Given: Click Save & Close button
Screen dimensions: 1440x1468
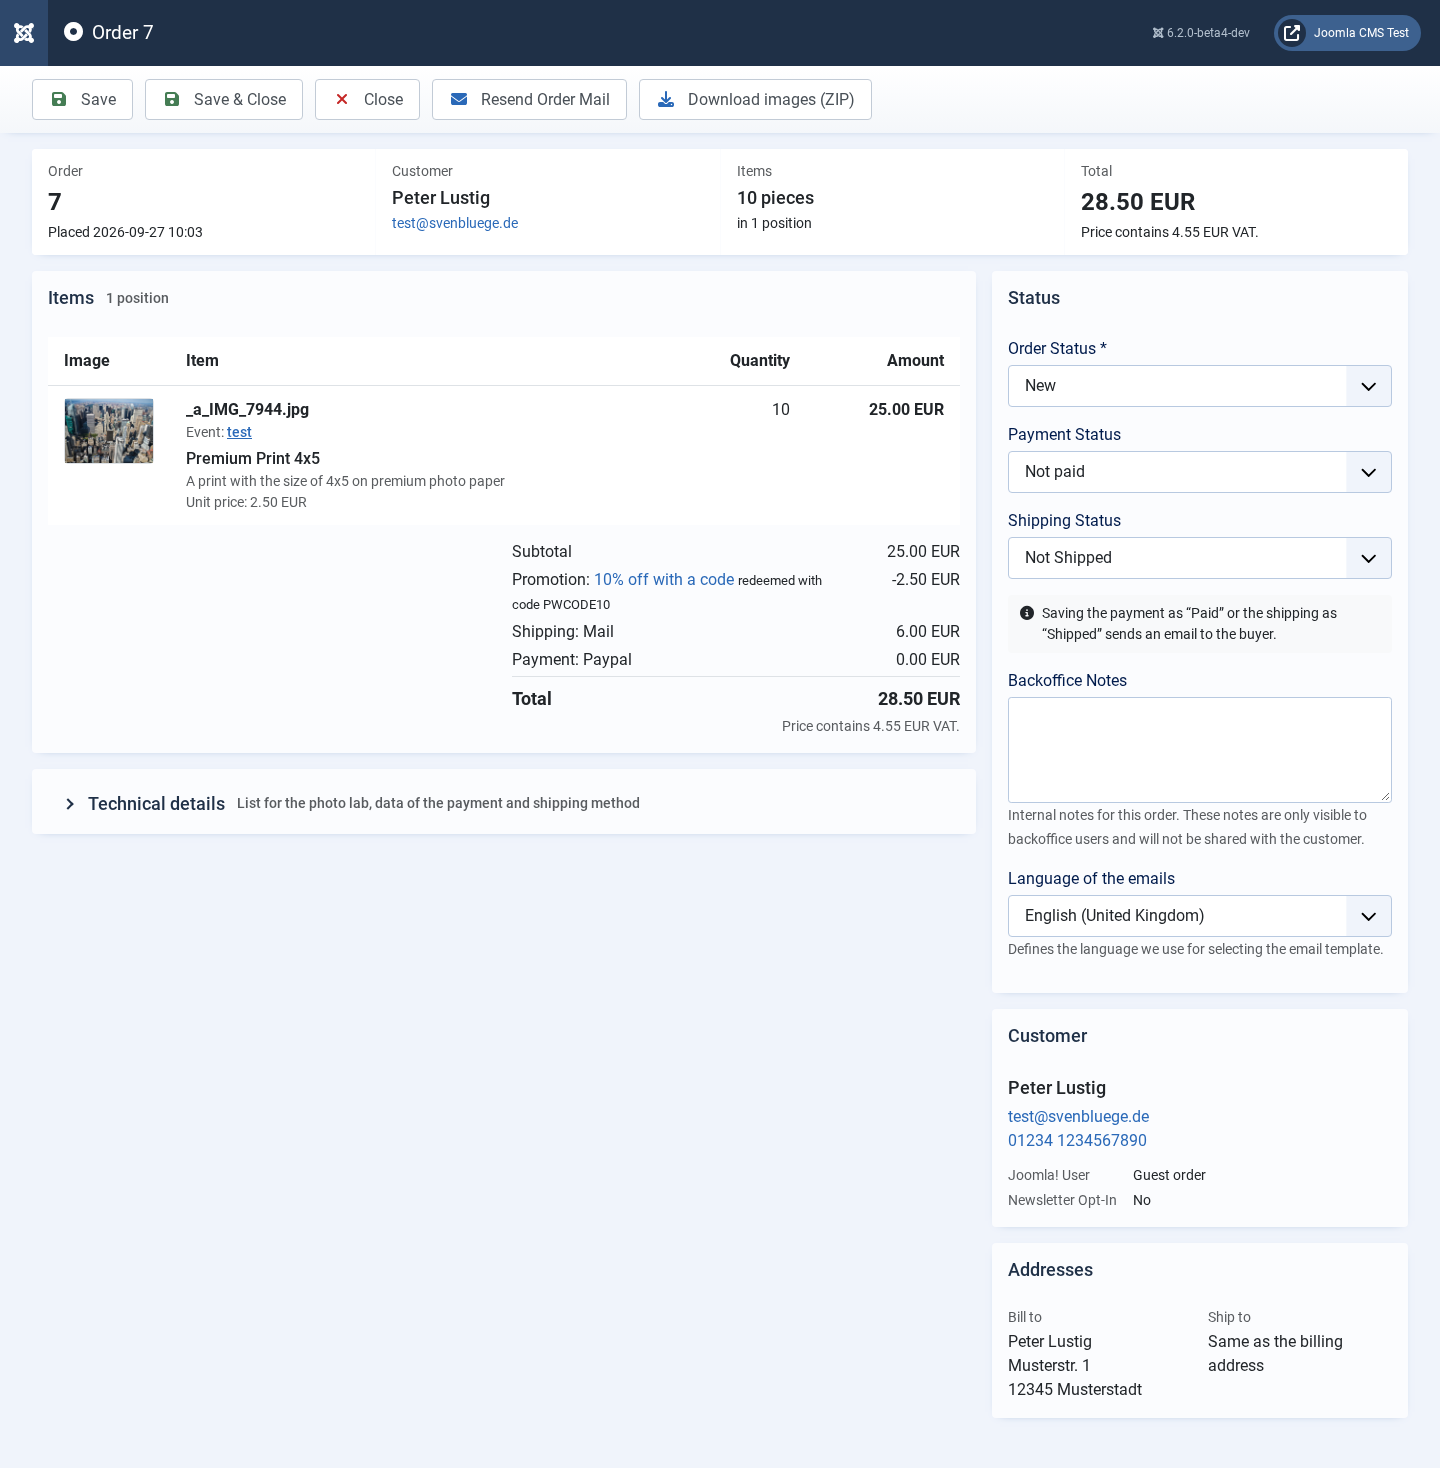Looking at the screenshot, I should point(224,100).
